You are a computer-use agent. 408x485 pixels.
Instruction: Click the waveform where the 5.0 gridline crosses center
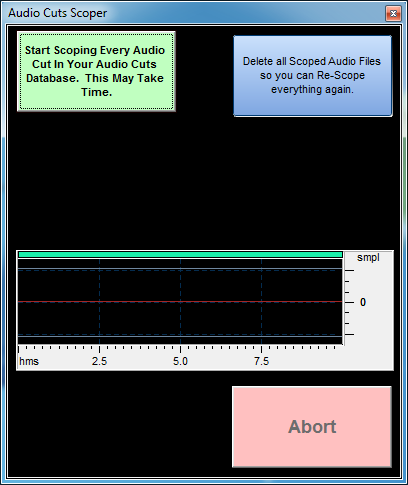pos(180,302)
